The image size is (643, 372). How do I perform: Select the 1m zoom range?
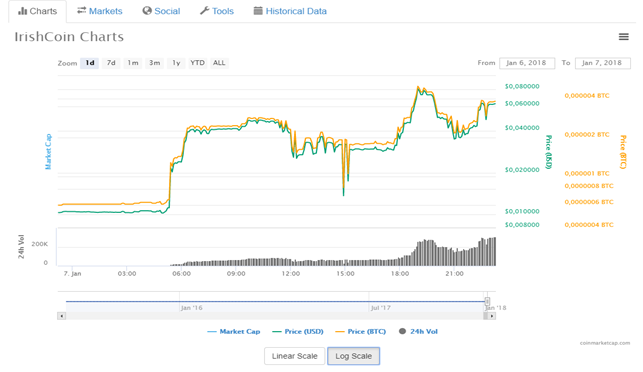pos(132,63)
